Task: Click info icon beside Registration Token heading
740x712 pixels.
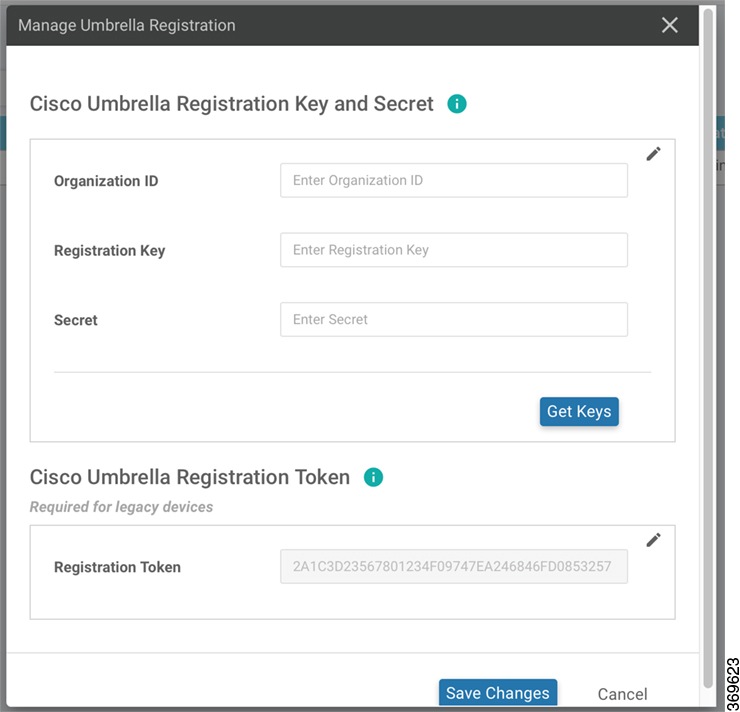Action: click(x=373, y=477)
